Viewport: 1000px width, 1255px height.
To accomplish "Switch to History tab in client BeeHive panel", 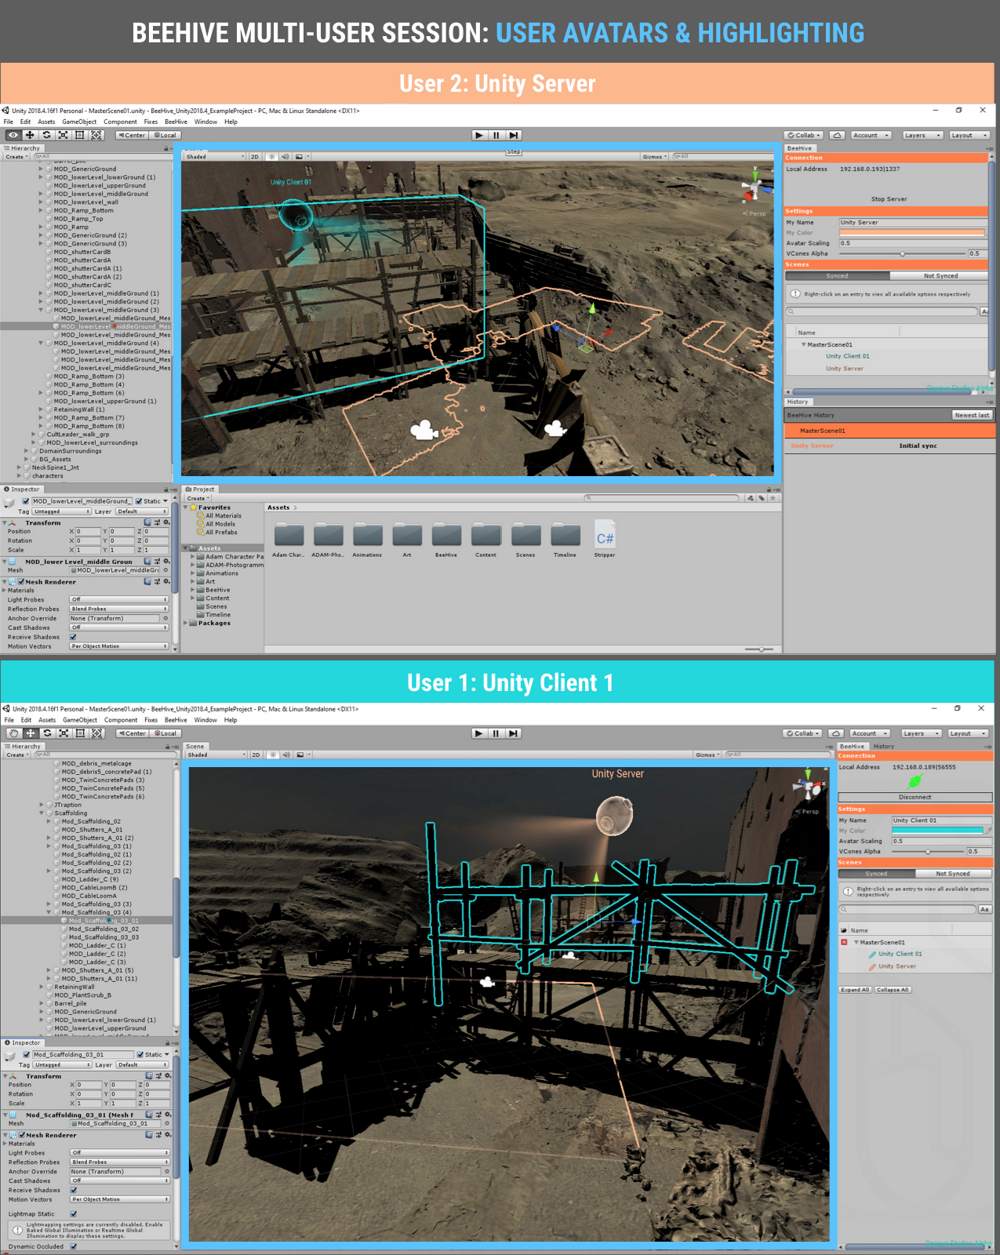I will pos(884,746).
